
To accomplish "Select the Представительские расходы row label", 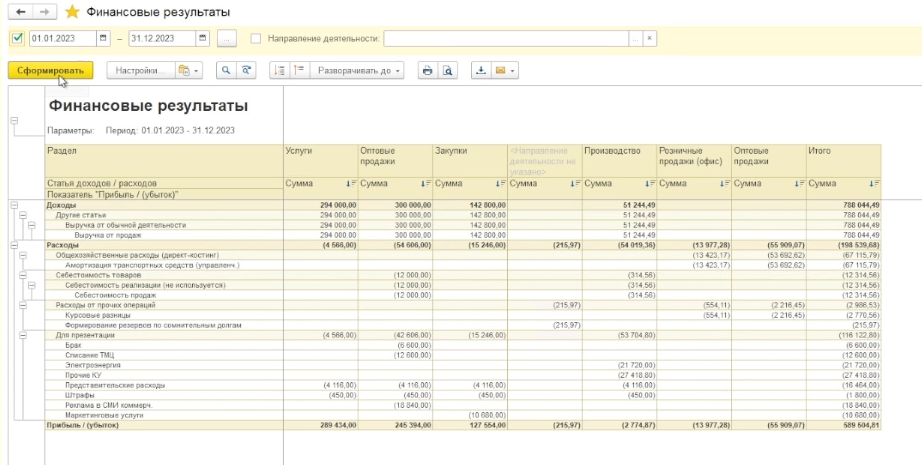I will point(115,385).
